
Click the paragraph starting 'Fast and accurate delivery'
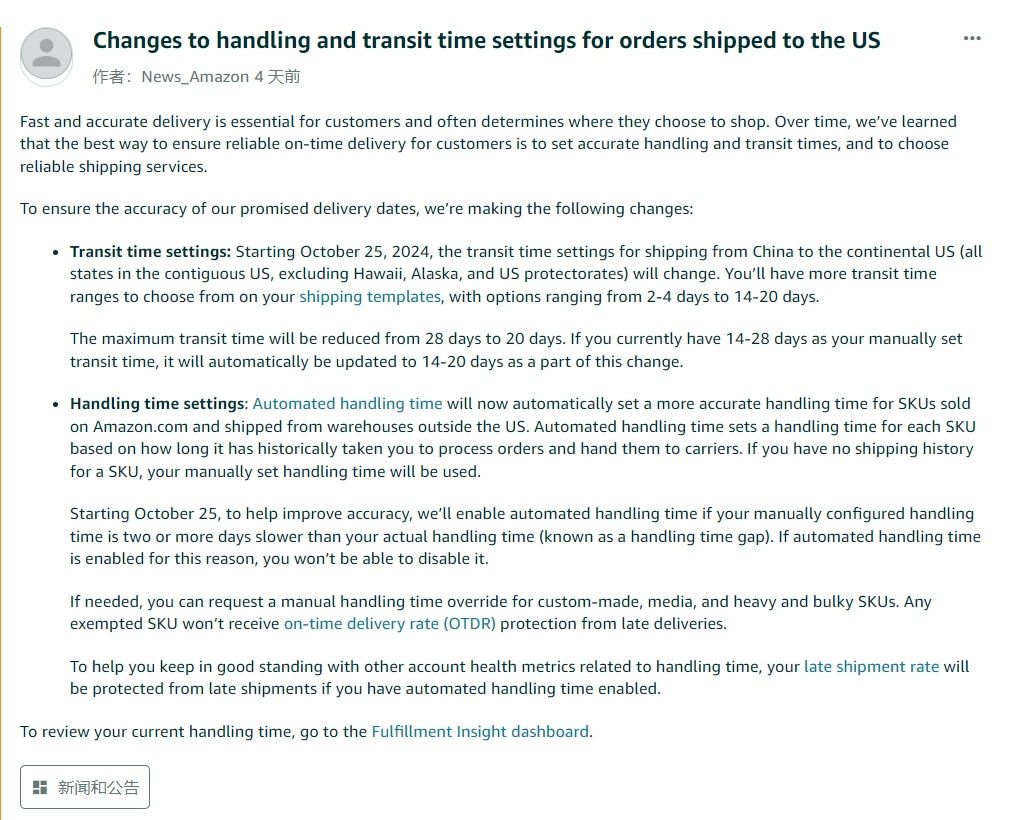coord(488,144)
